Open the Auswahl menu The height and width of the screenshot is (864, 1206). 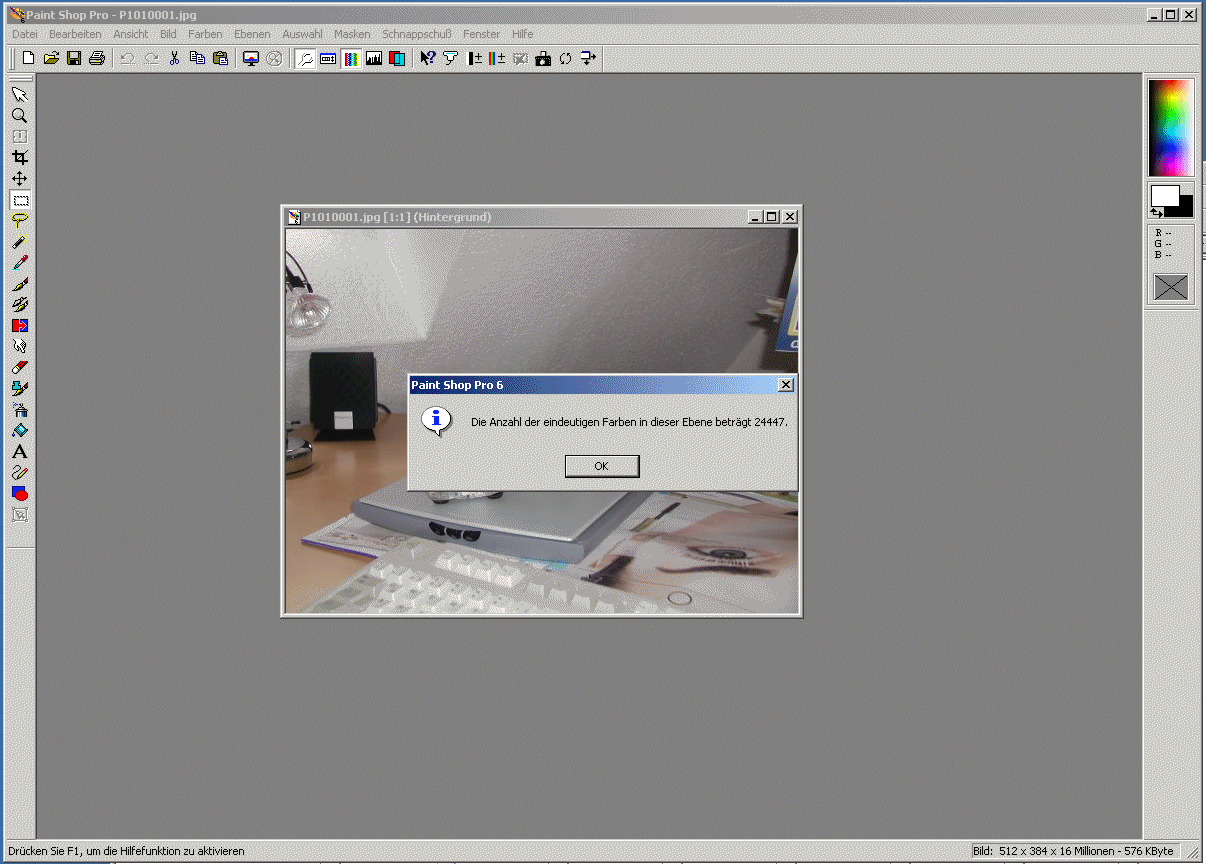(x=302, y=34)
